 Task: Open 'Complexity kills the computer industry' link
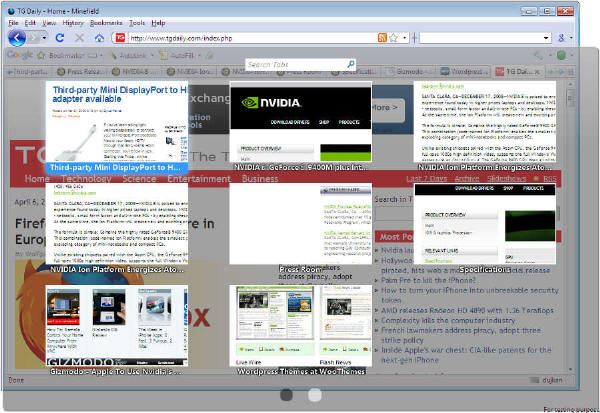coord(448,320)
